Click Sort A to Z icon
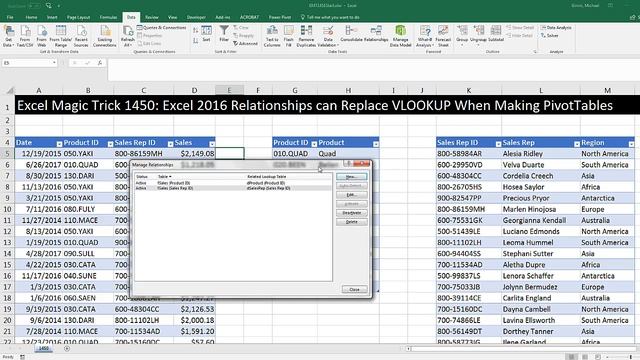Image resolution: width=640 pixels, height=360 pixels. pos(196,31)
